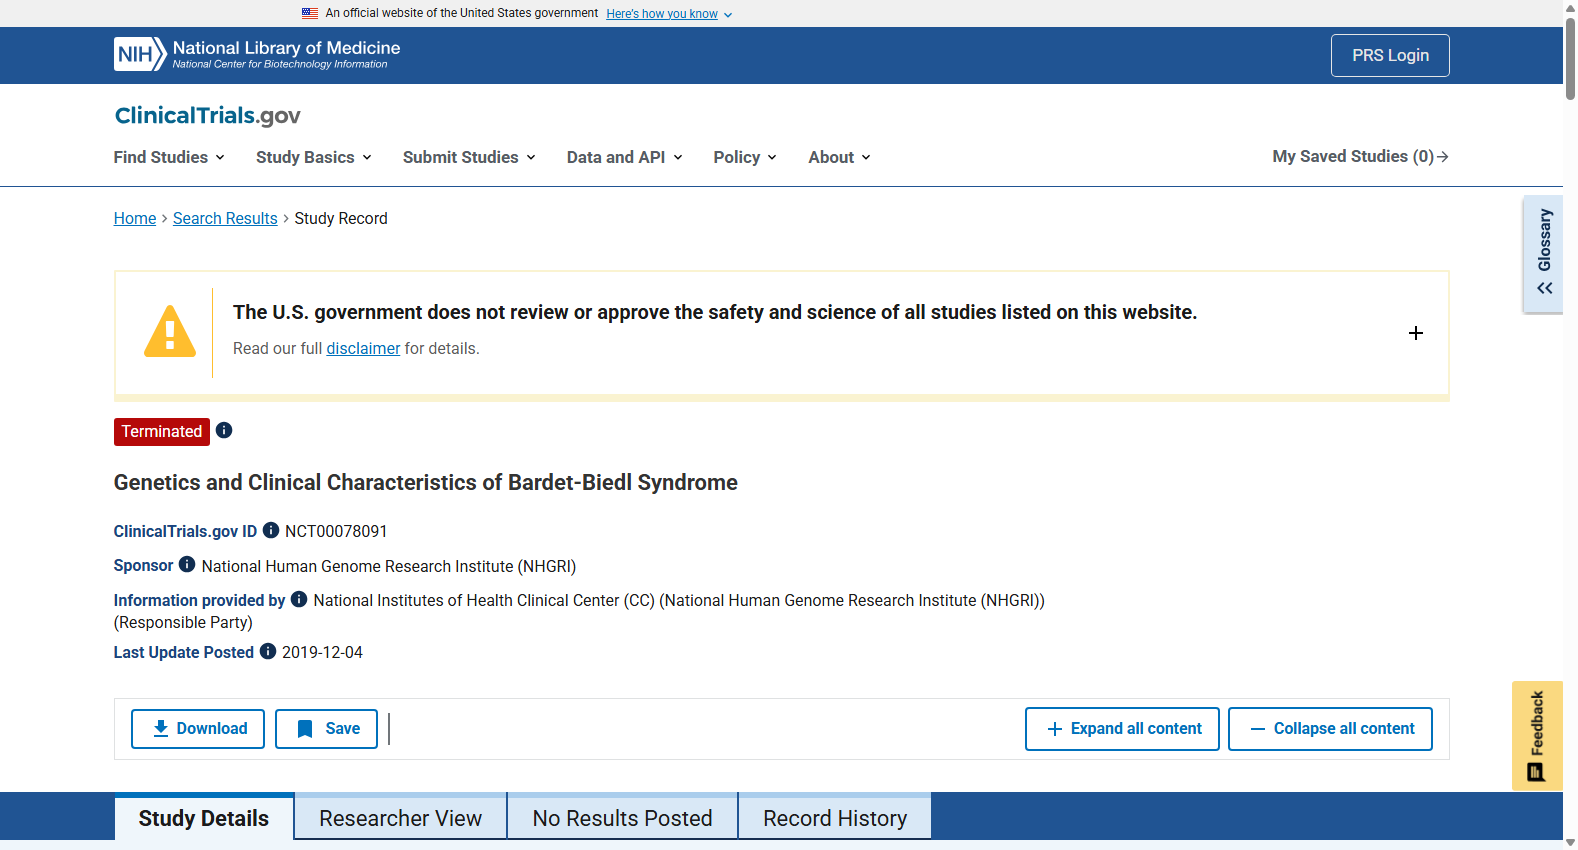Click the Feedback tab icon
The width and height of the screenshot is (1578, 850).
pos(1536,772)
